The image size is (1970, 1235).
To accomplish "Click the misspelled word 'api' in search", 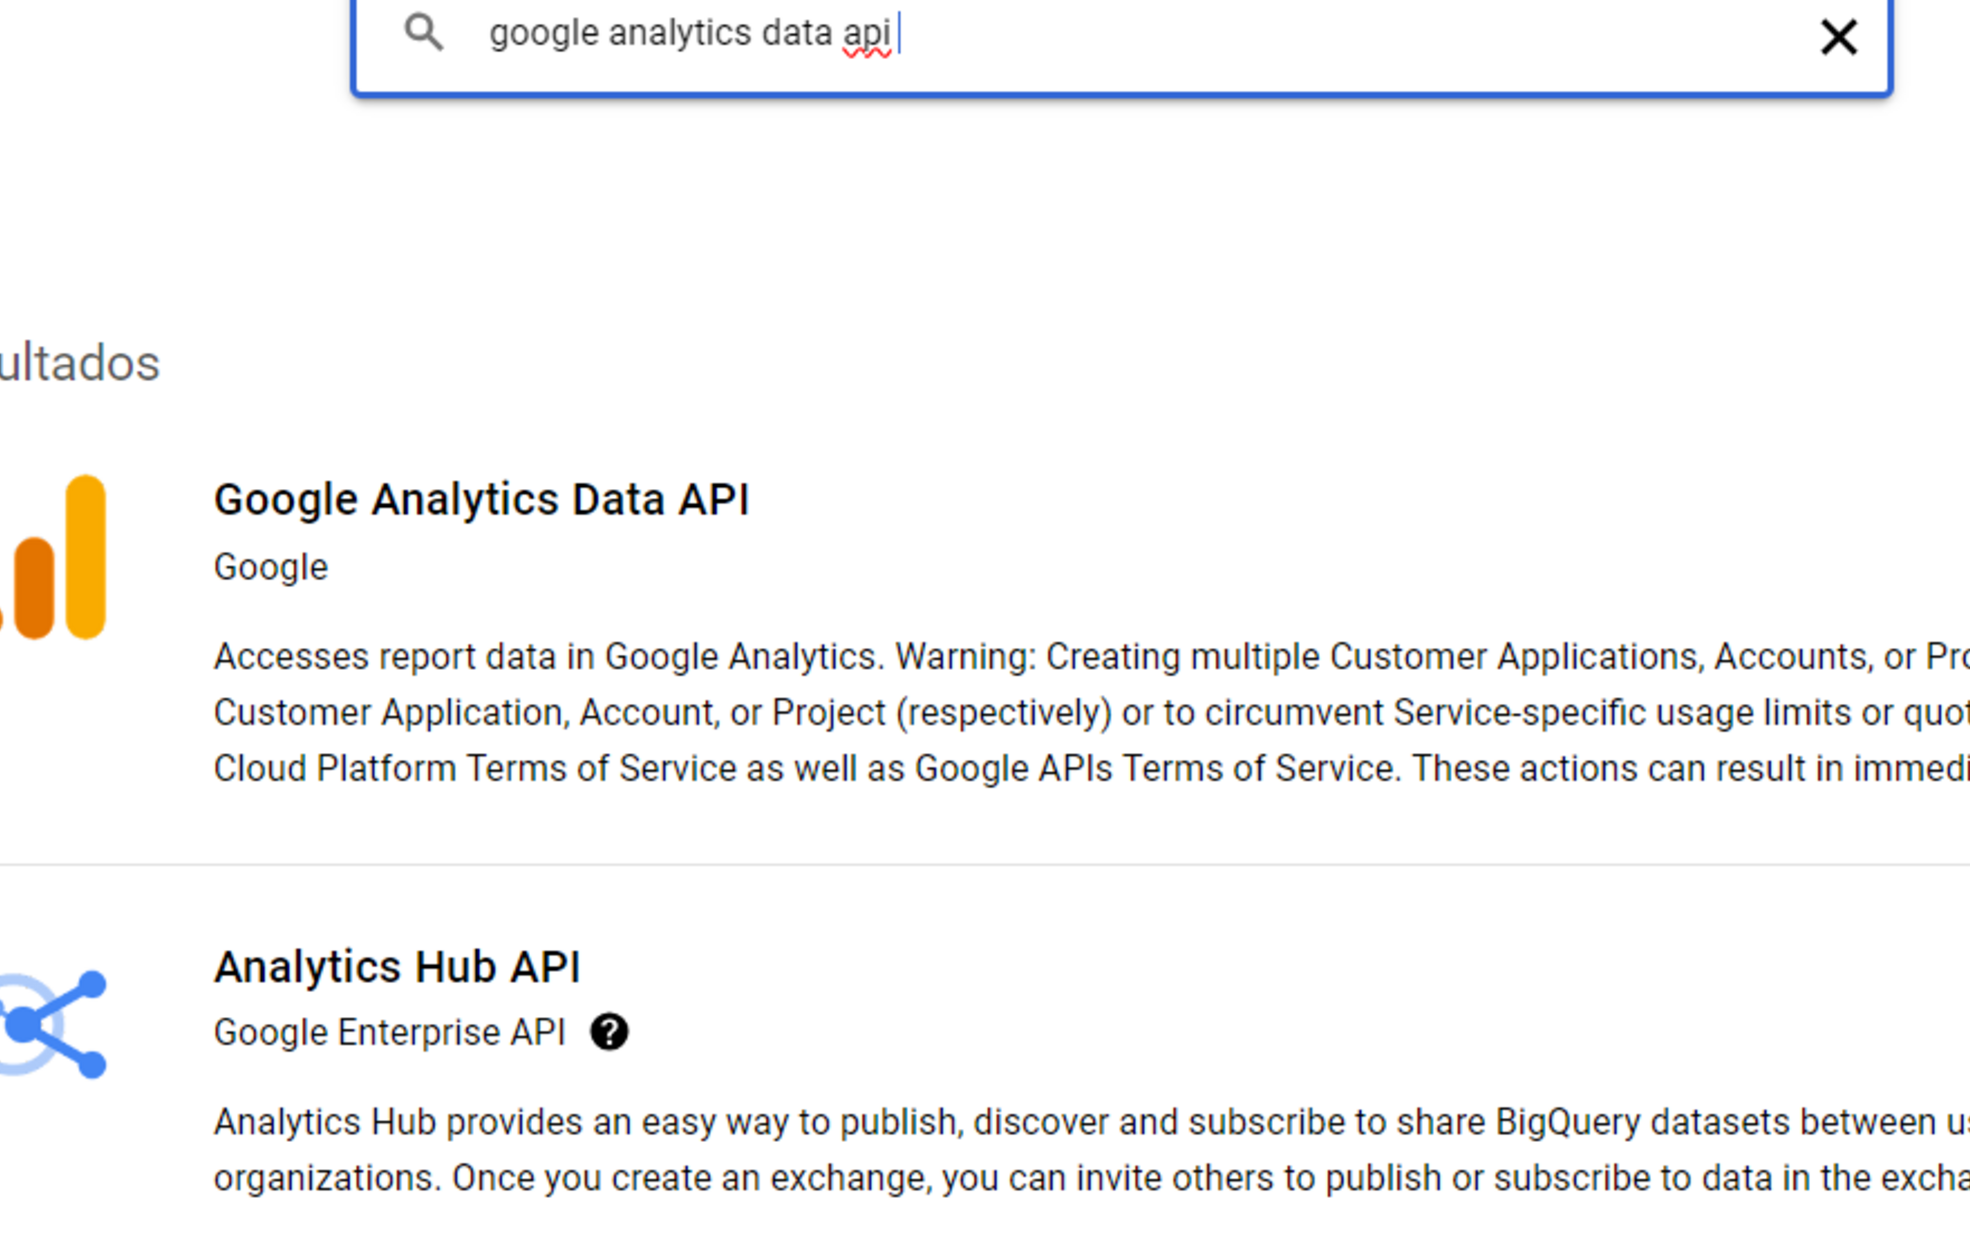I will click(x=866, y=34).
